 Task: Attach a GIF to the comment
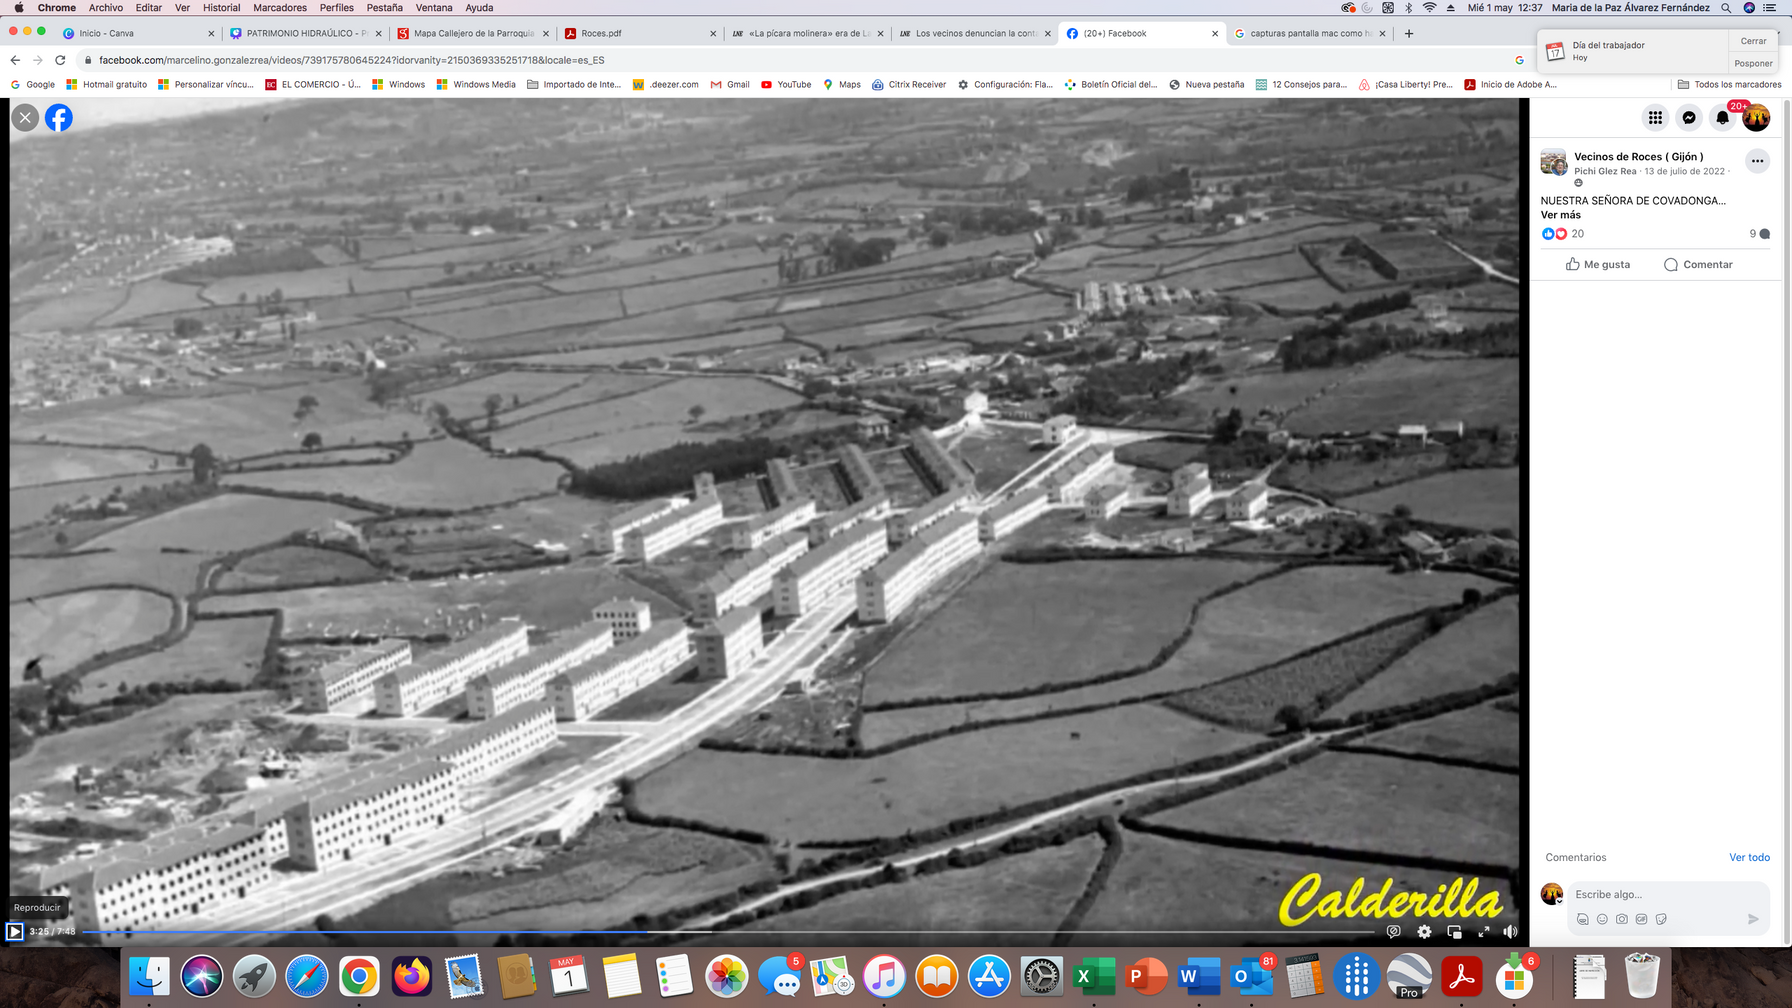[x=1641, y=919]
